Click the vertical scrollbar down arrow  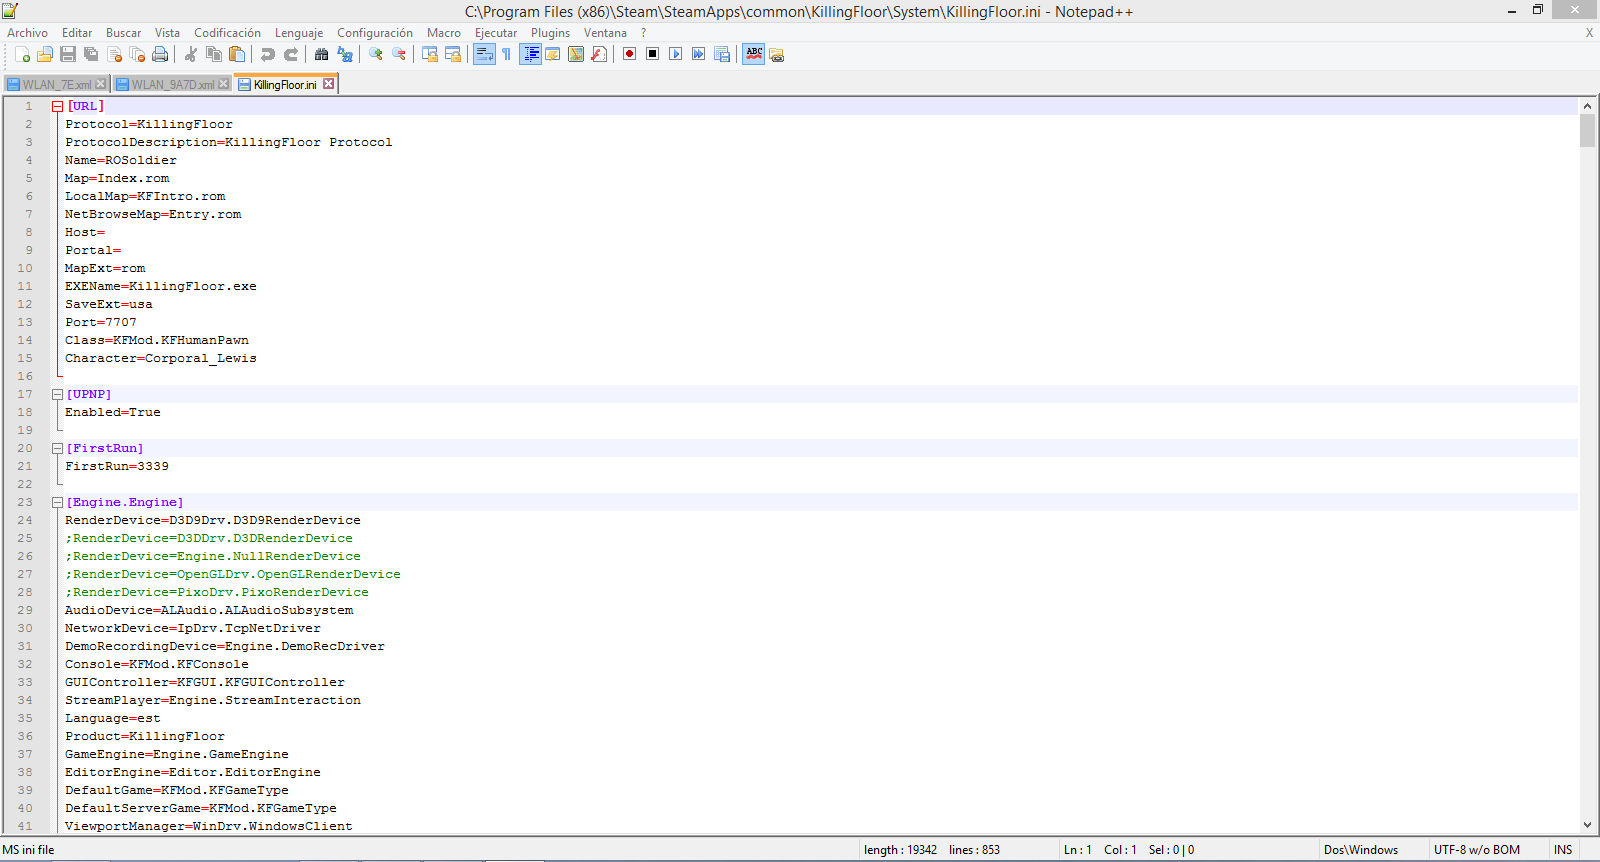point(1587,825)
